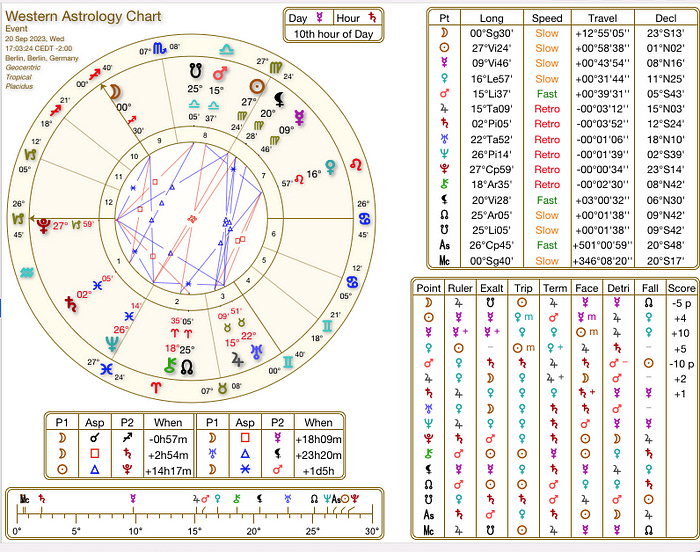Select the Mc longitude 00°Sg40'
700x552 pixels.
(491, 261)
